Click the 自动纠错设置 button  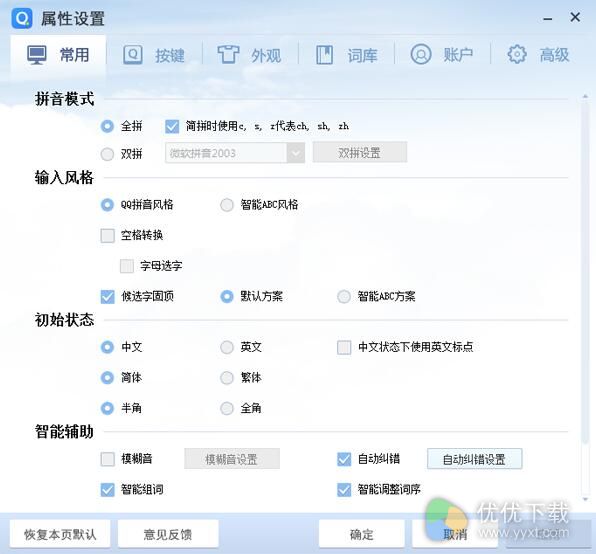click(474, 459)
